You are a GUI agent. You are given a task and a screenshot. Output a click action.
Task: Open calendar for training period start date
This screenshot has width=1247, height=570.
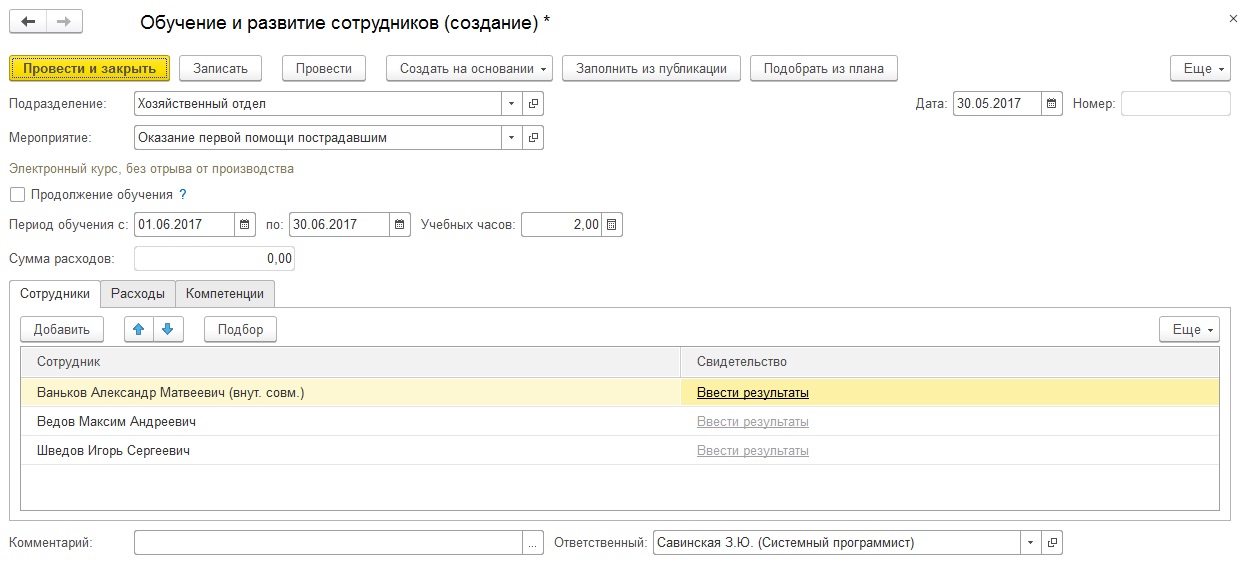pos(245,225)
